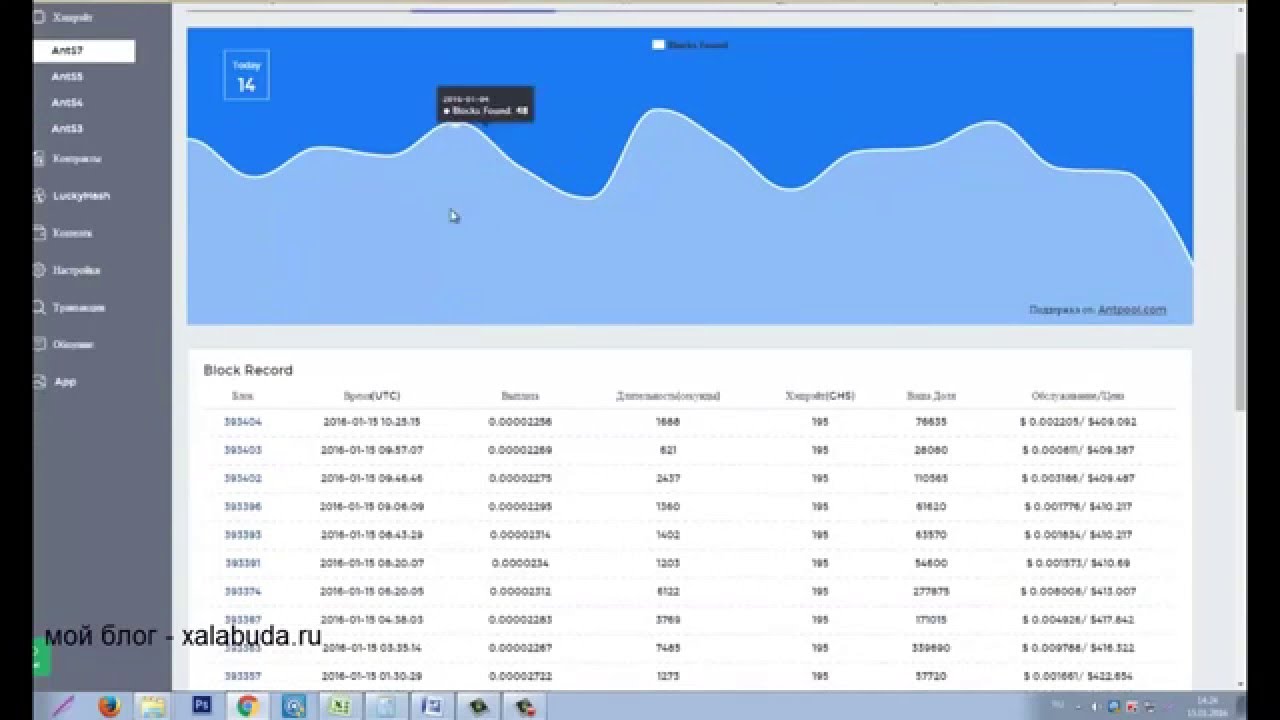Open block 393391 link
Screen dimensions: 1280x720
[x=242, y=563]
